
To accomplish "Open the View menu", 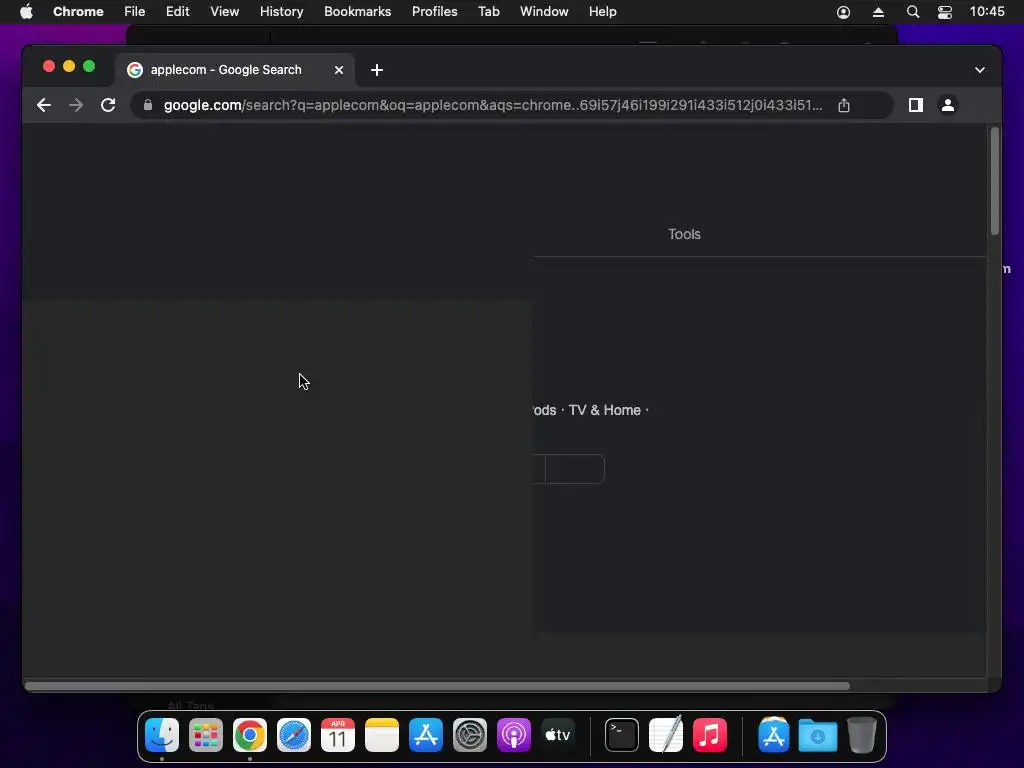I will (224, 12).
